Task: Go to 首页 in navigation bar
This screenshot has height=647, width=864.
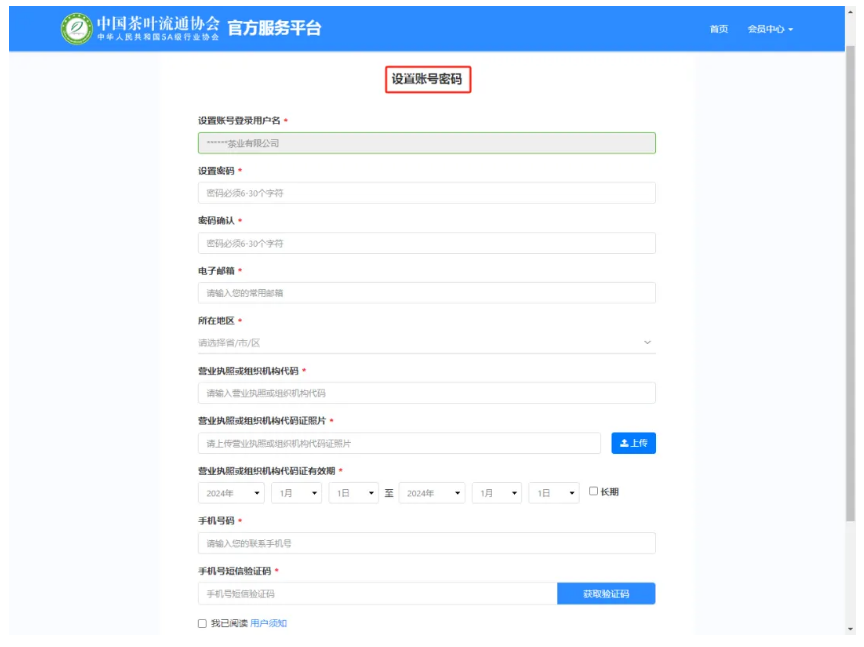Action: (x=719, y=29)
